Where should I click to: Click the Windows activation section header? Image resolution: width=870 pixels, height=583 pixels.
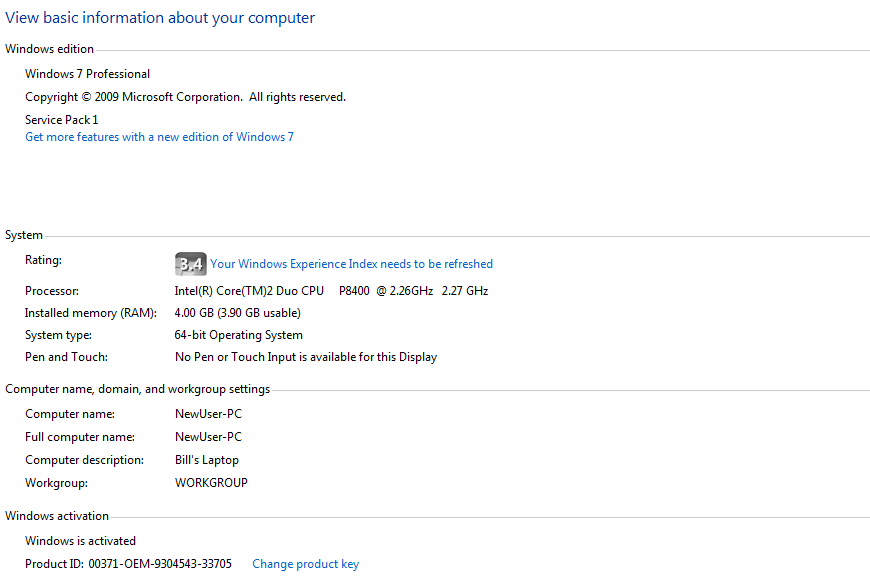tap(57, 516)
